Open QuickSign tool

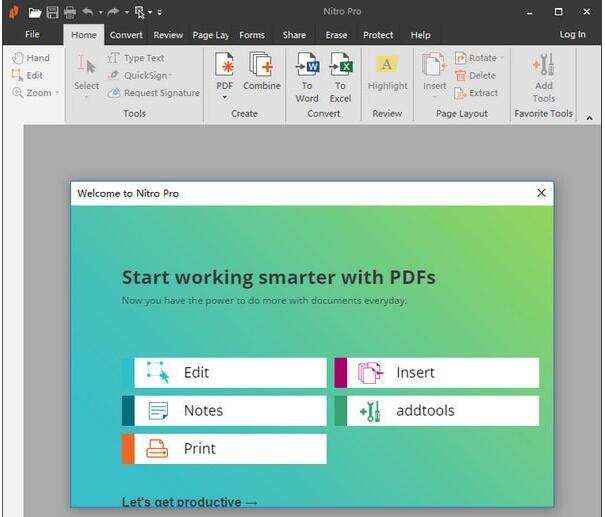coord(138,75)
